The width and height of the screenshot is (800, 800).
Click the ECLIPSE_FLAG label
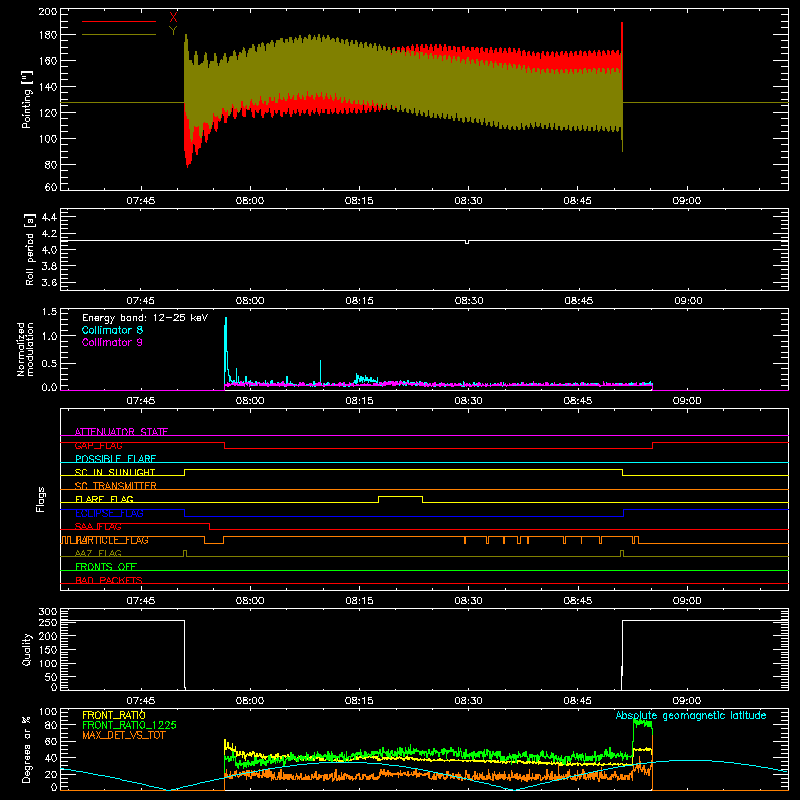pos(109,513)
